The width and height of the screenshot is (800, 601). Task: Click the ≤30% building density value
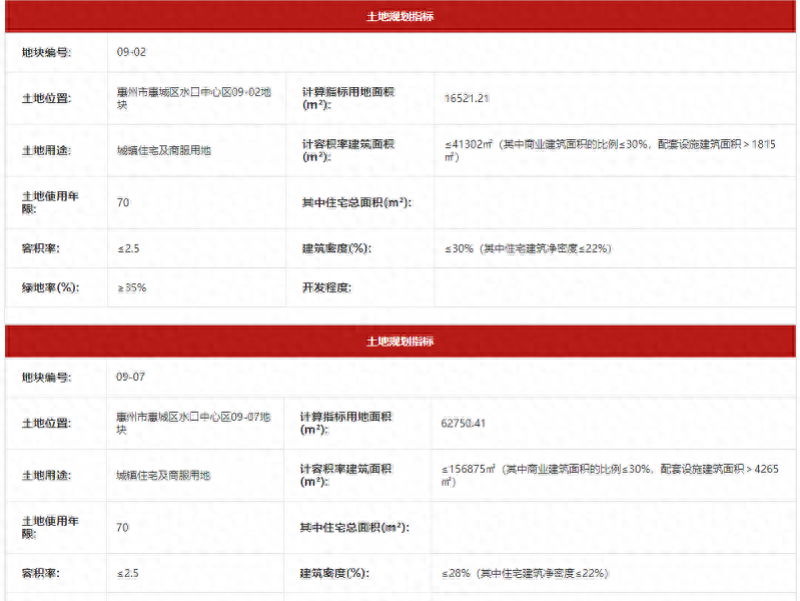[528, 248]
